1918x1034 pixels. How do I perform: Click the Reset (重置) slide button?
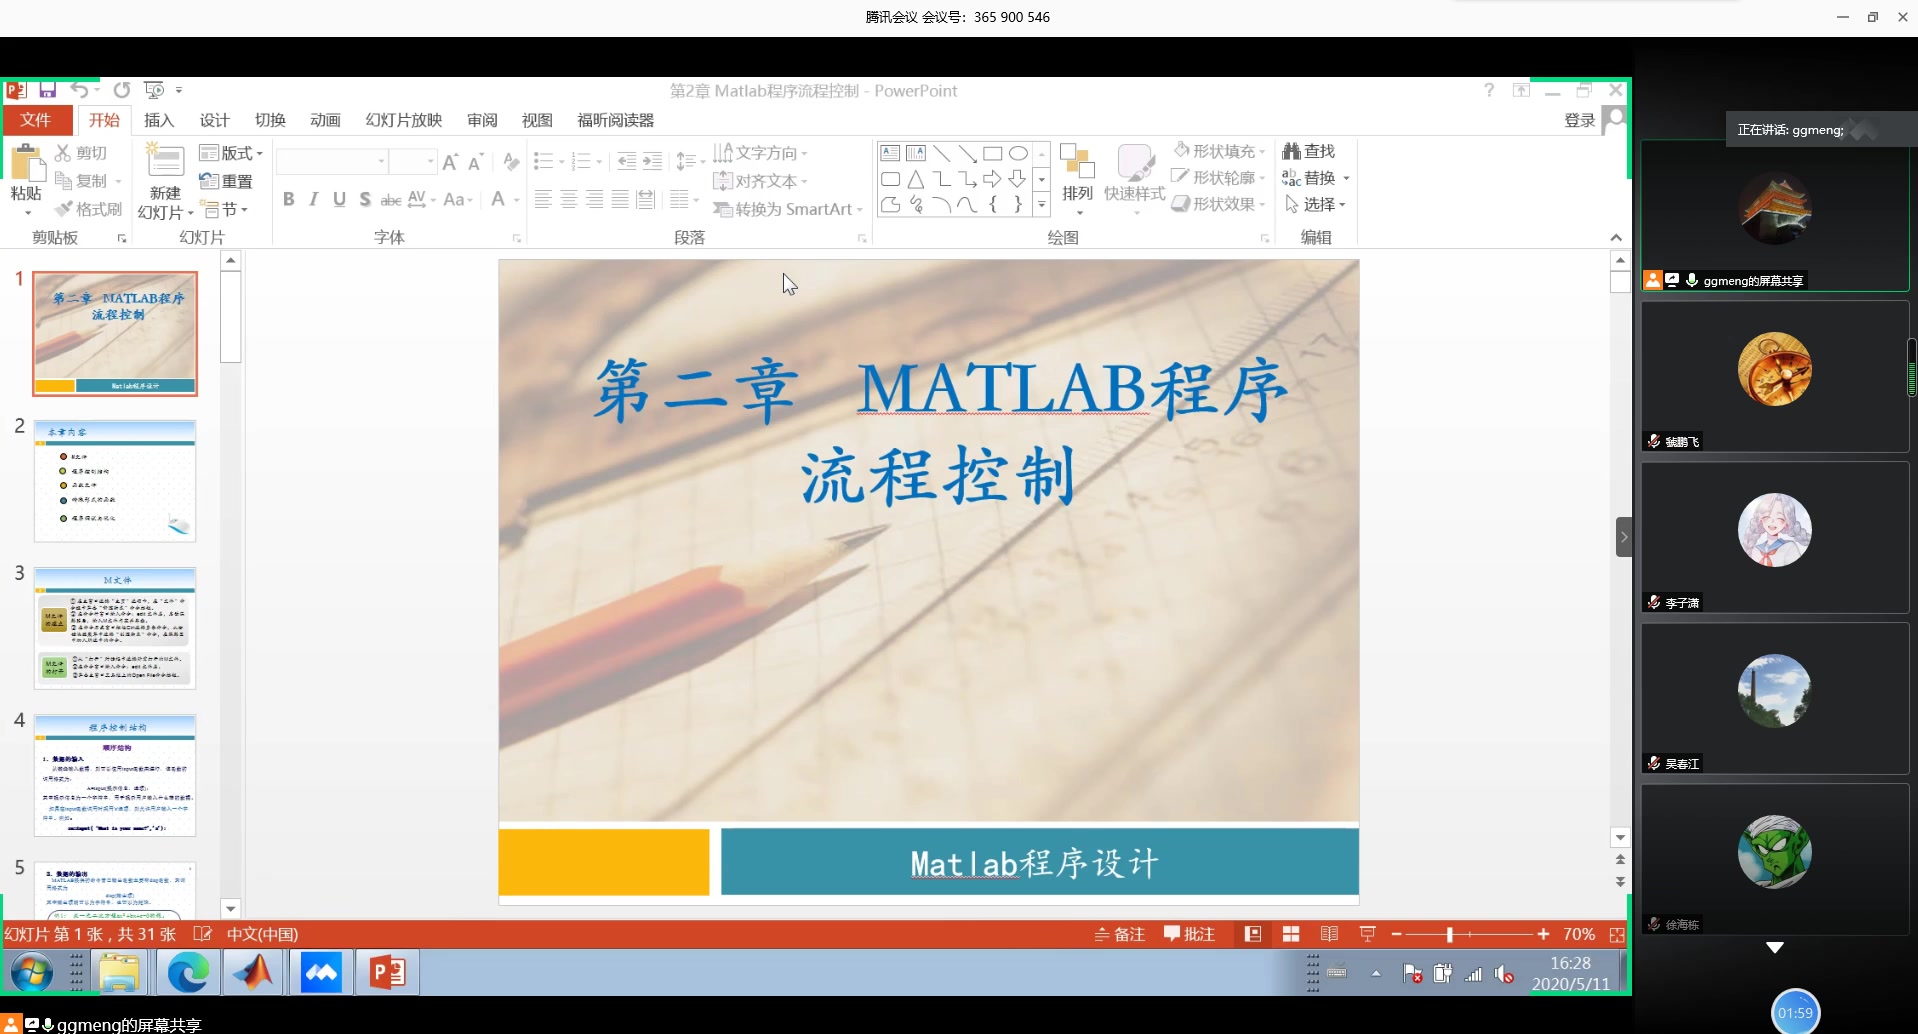coord(226,181)
